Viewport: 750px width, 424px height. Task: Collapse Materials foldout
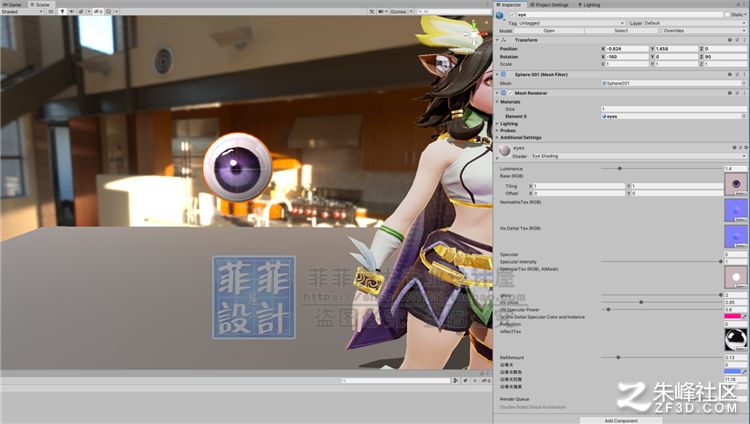pyautogui.click(x=497, y=102)
